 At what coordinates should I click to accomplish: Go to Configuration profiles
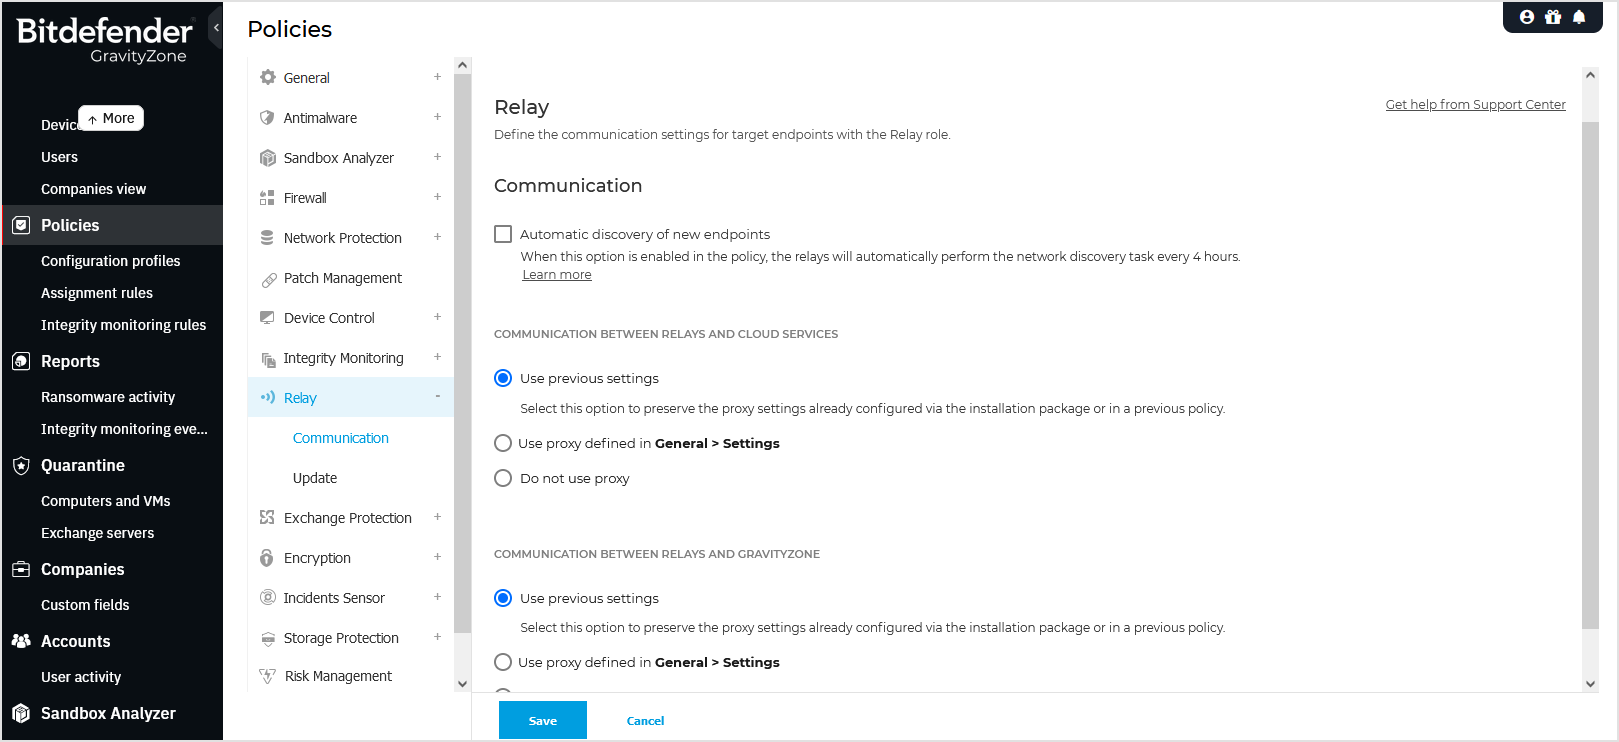point(110,261)
